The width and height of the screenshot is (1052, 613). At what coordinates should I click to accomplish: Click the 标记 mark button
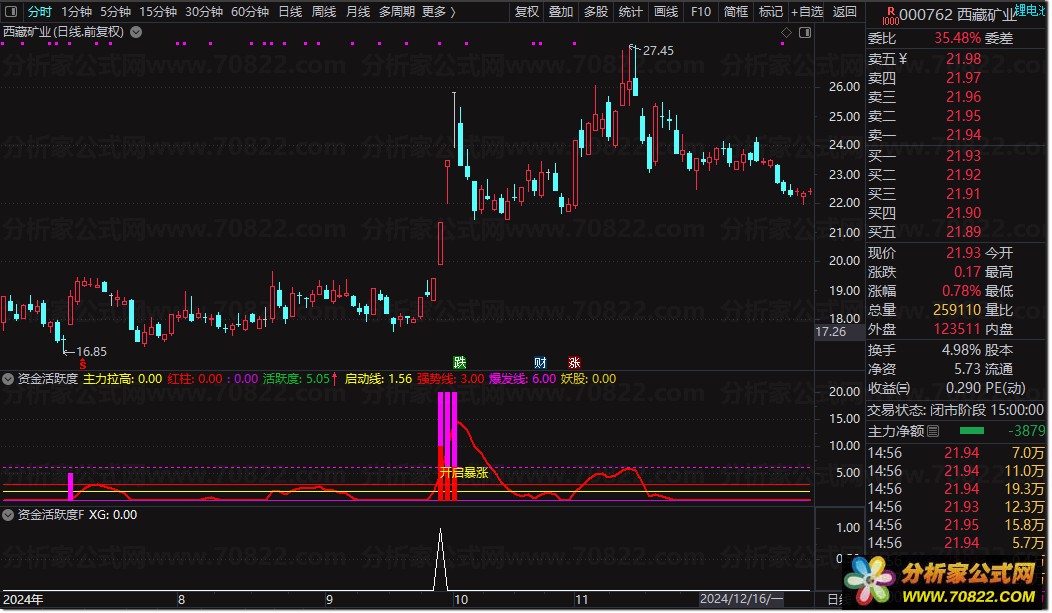[x=770, y=11]
